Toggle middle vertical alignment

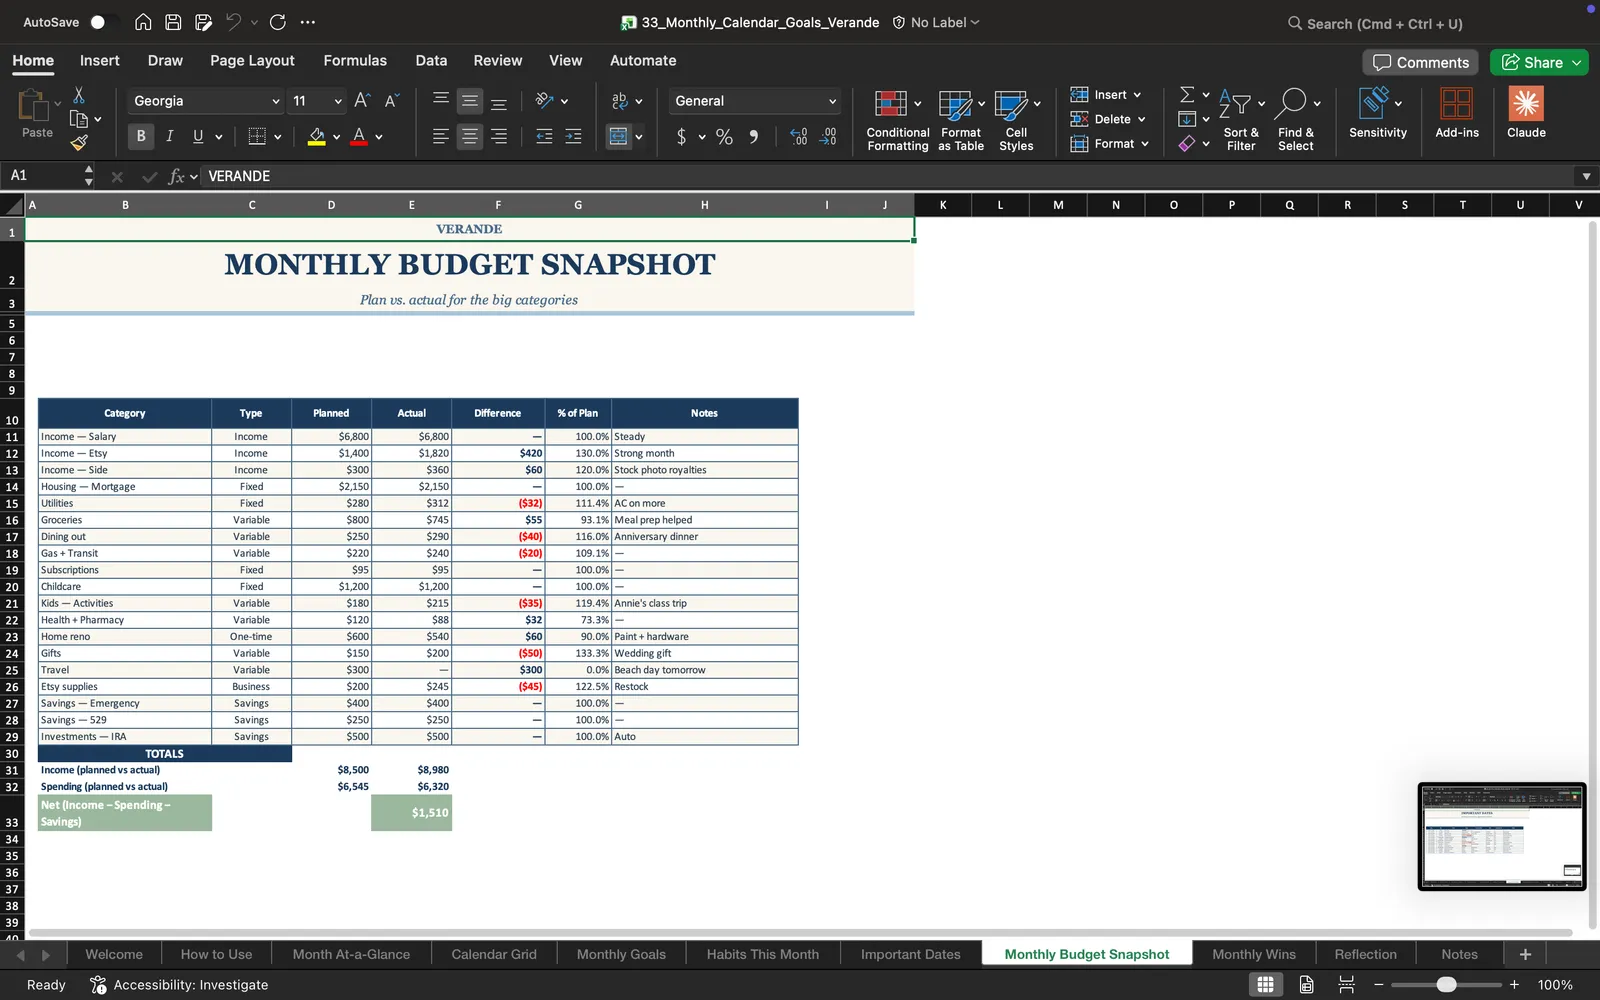[469, 101]
